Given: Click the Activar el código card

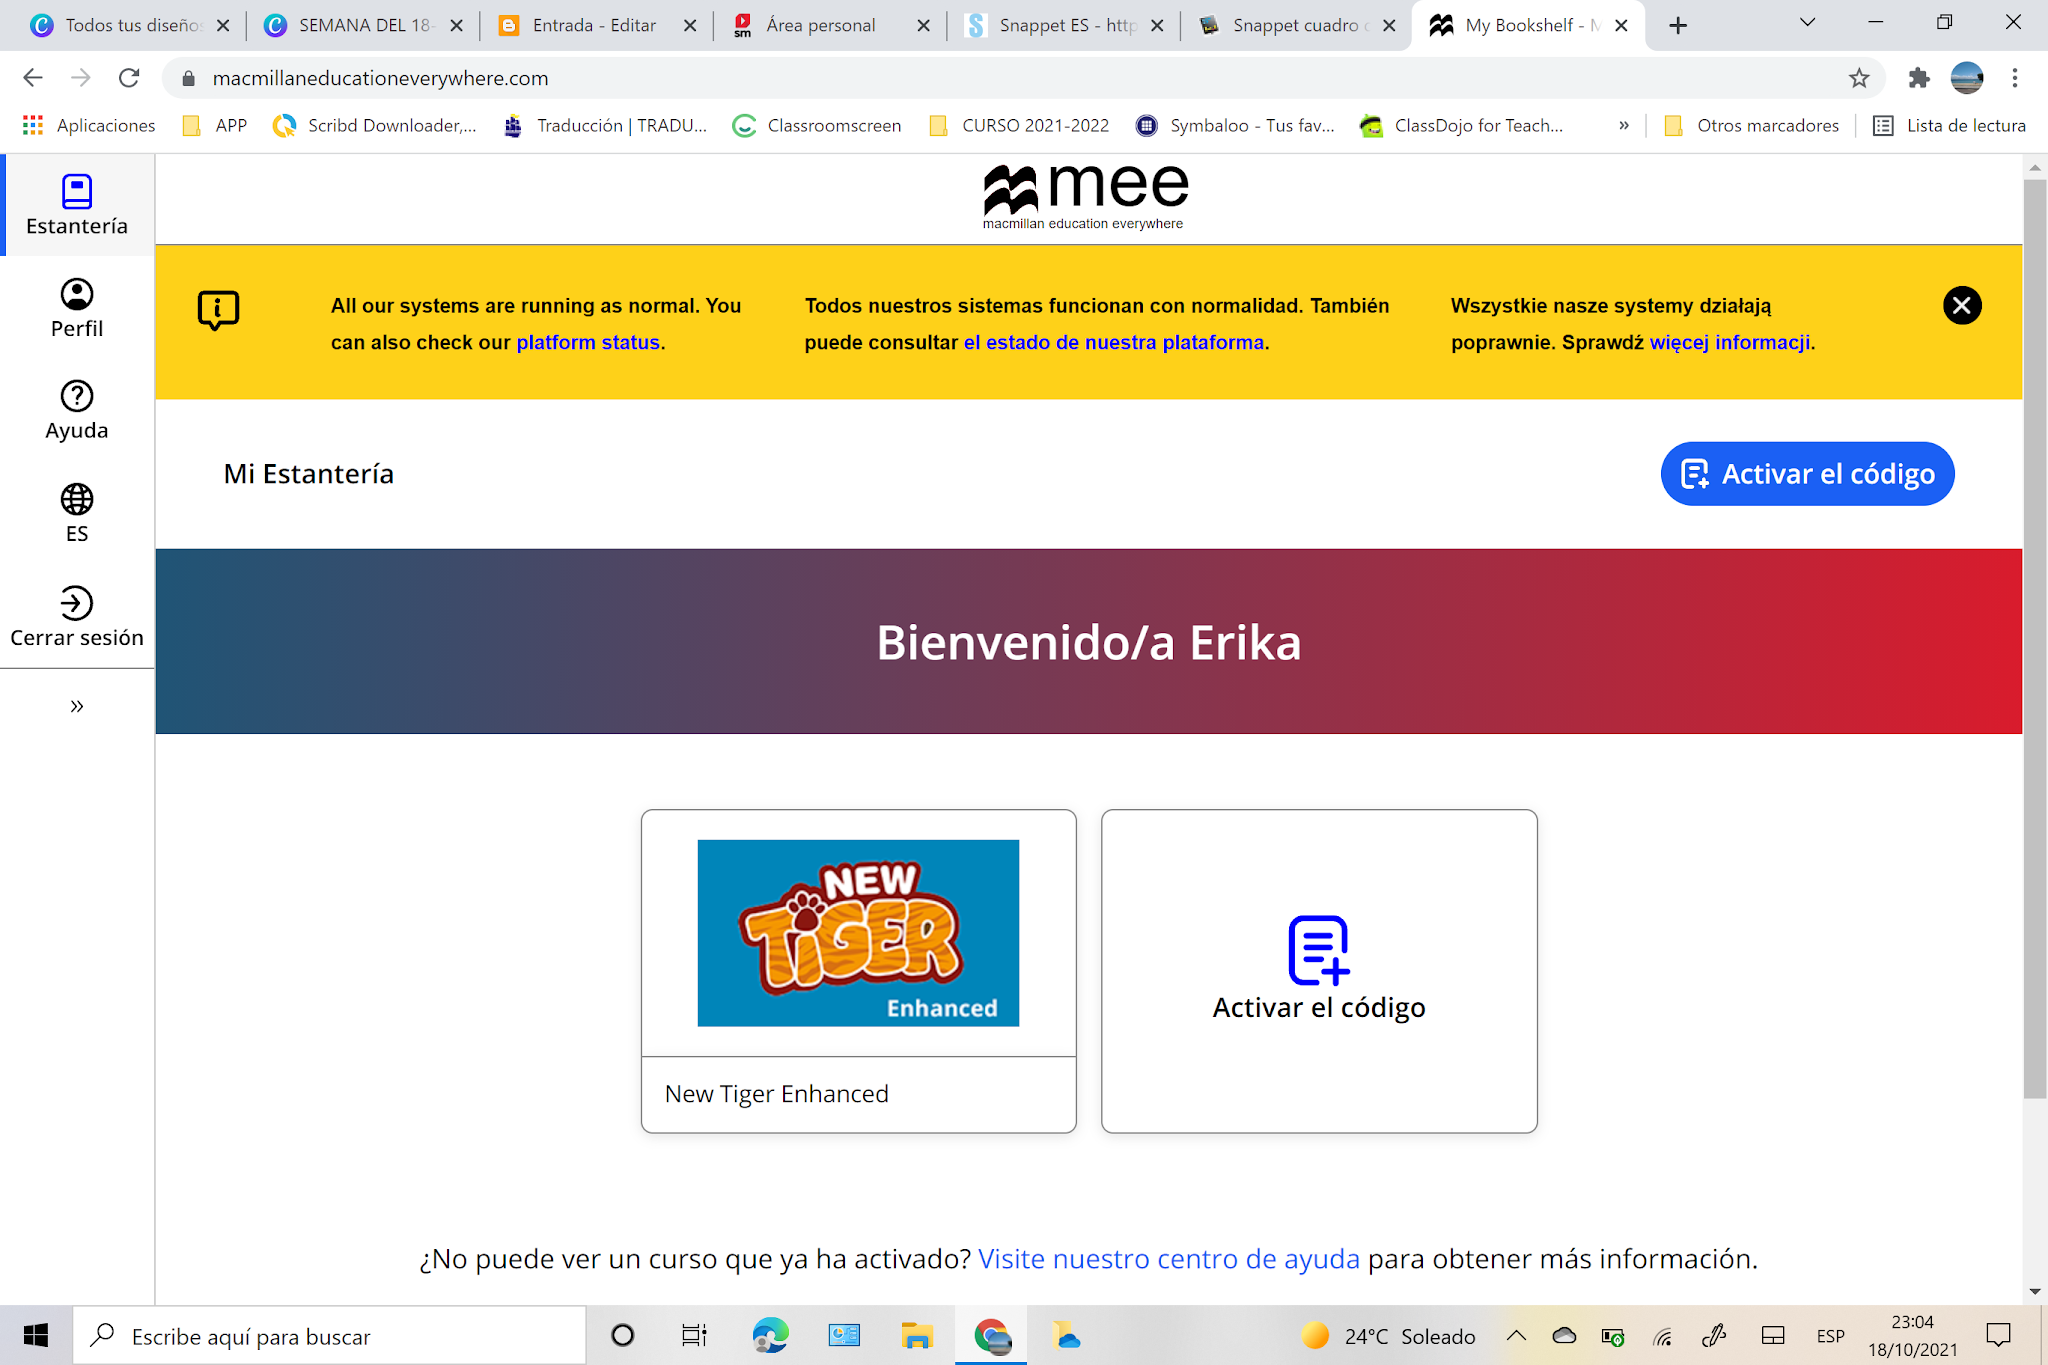Looking at the screenshot, I should click(x=1319, y=971).
